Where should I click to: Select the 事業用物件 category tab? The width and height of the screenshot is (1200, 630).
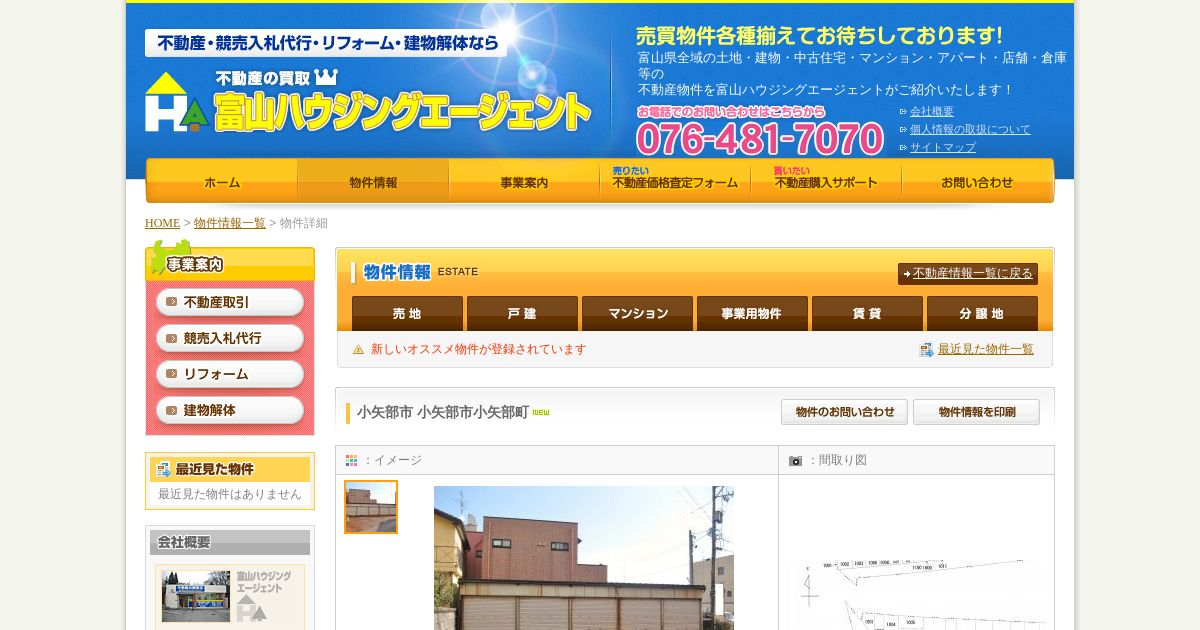click(752, 313)
